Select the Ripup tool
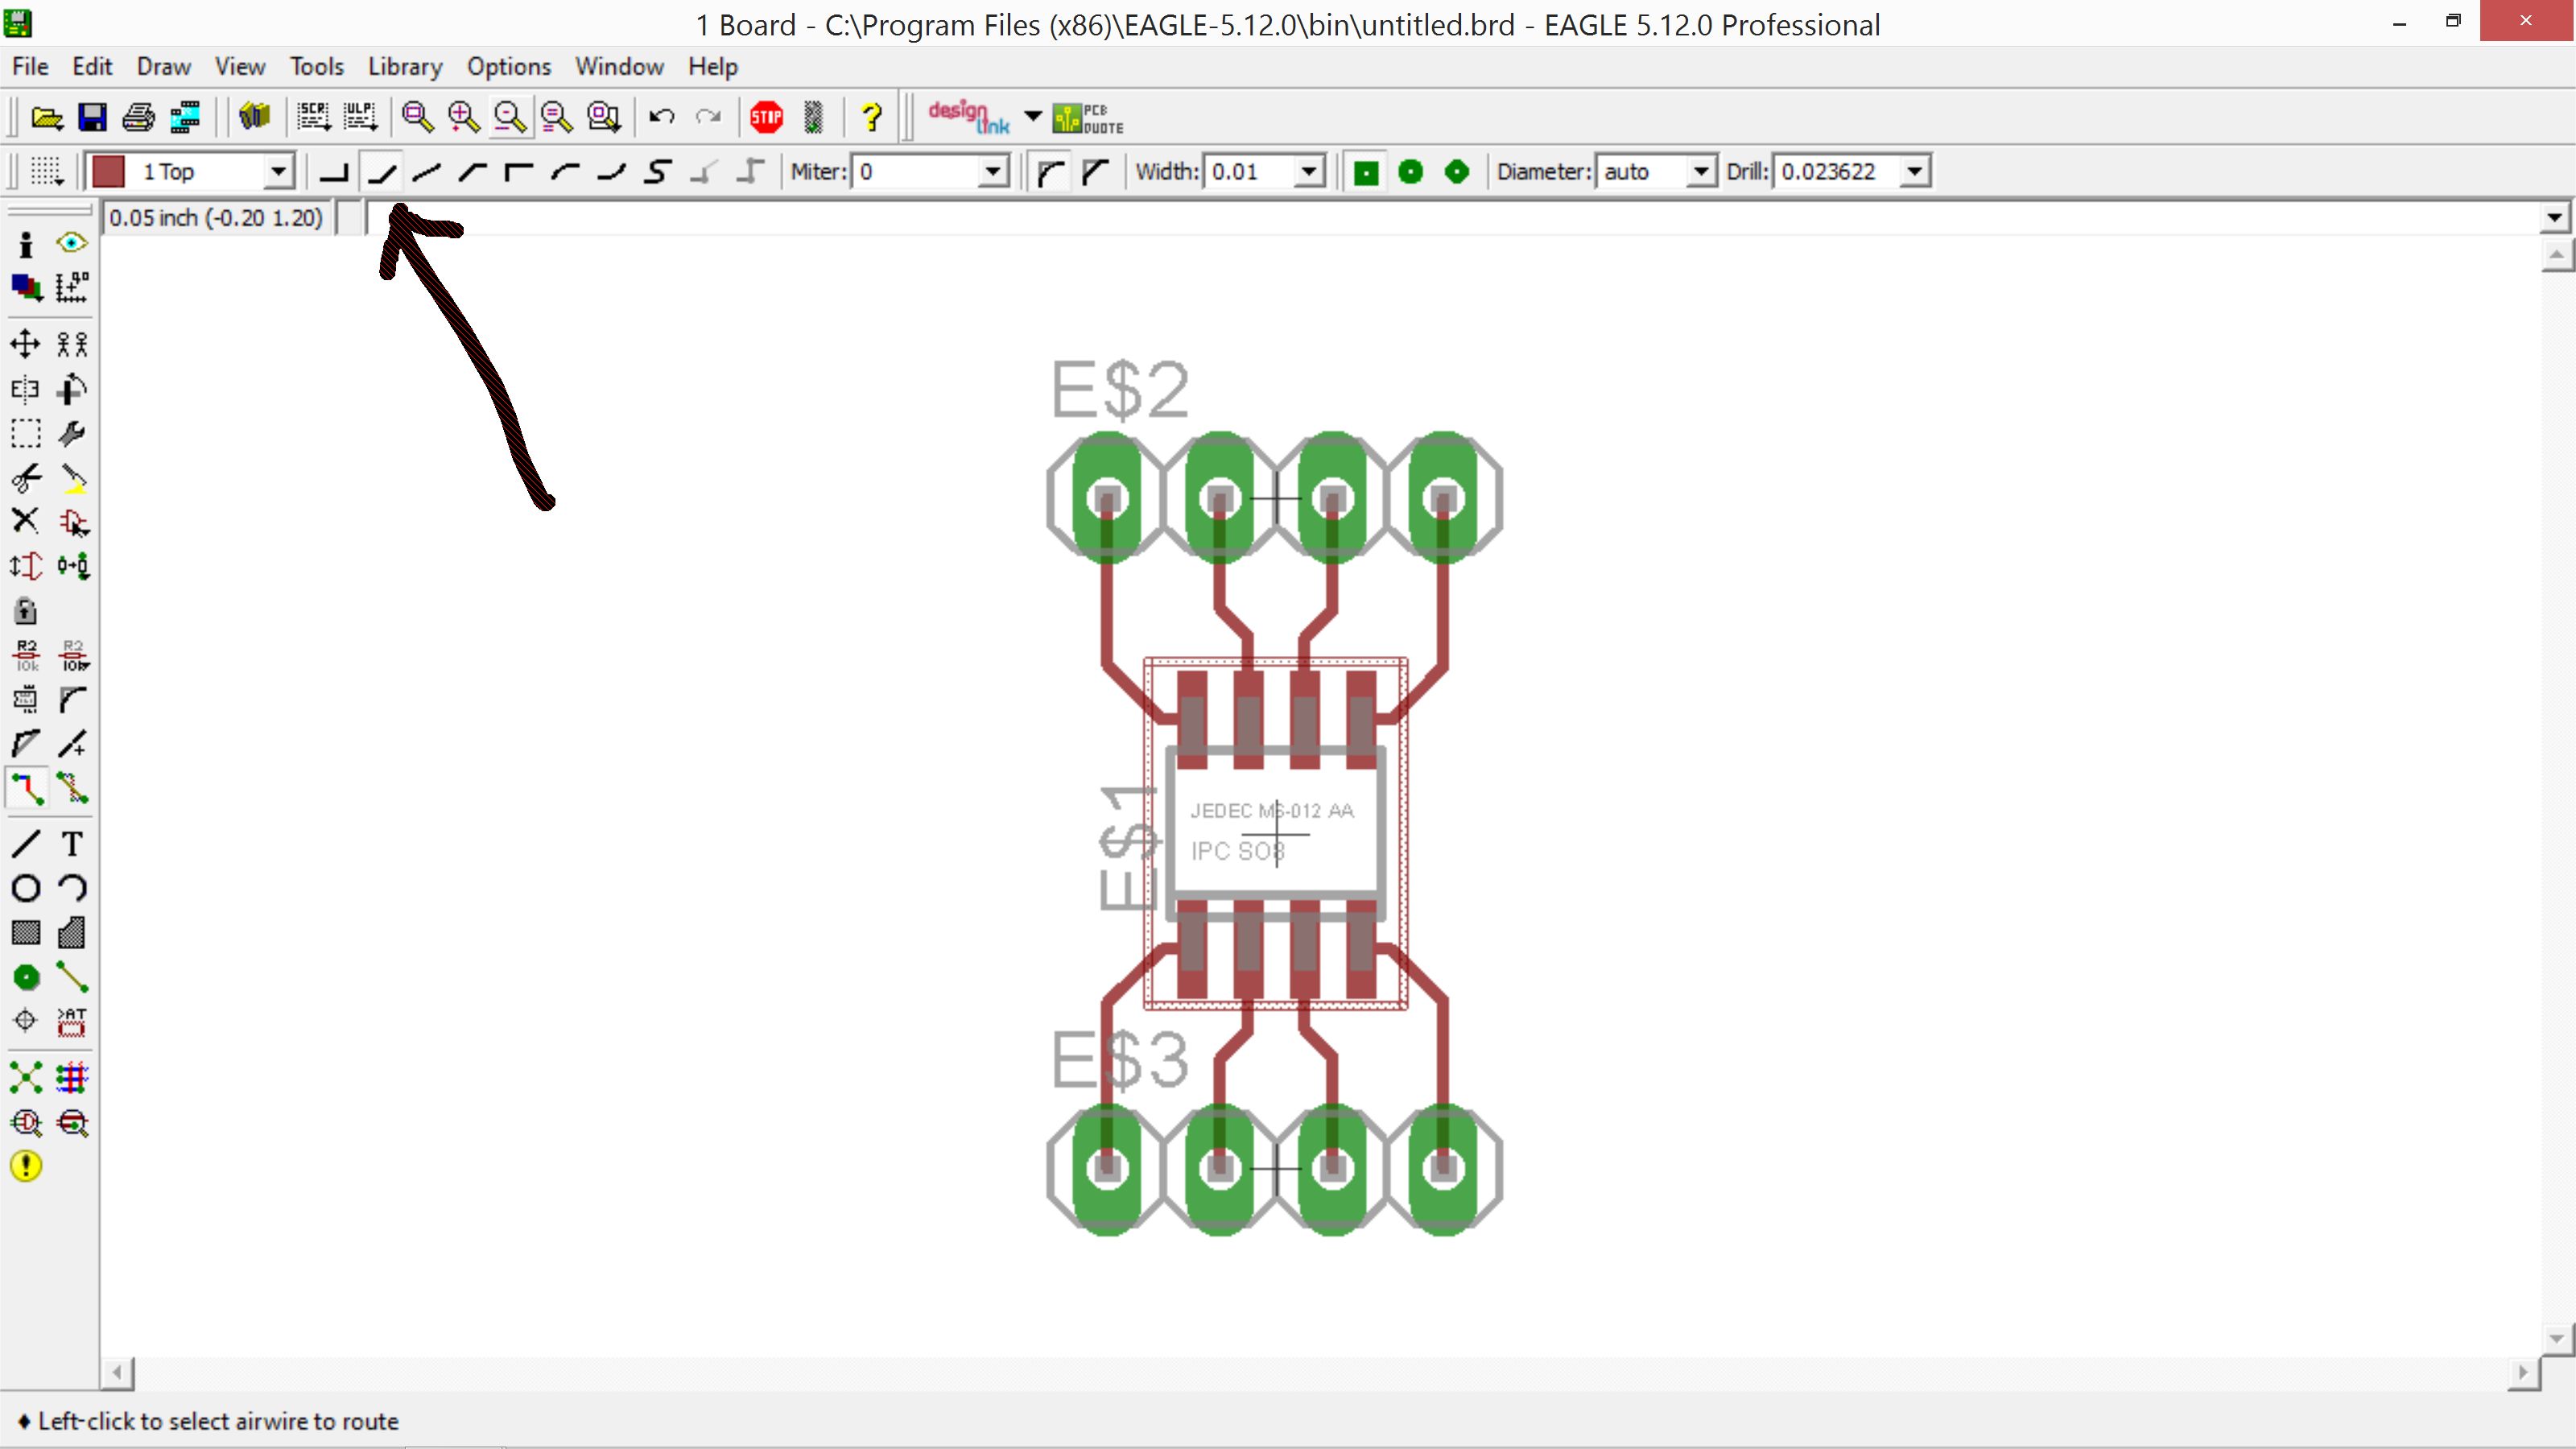The height and width of the screenshot is (1449, 2576). 72,789
